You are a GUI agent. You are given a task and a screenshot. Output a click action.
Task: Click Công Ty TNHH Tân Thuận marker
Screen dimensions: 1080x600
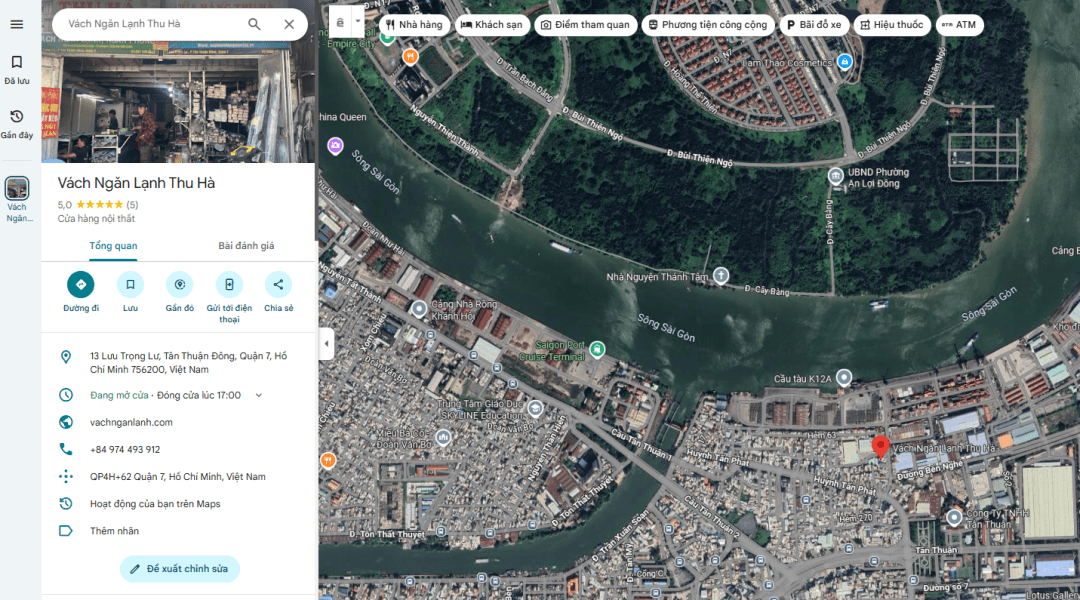point(954,517)
